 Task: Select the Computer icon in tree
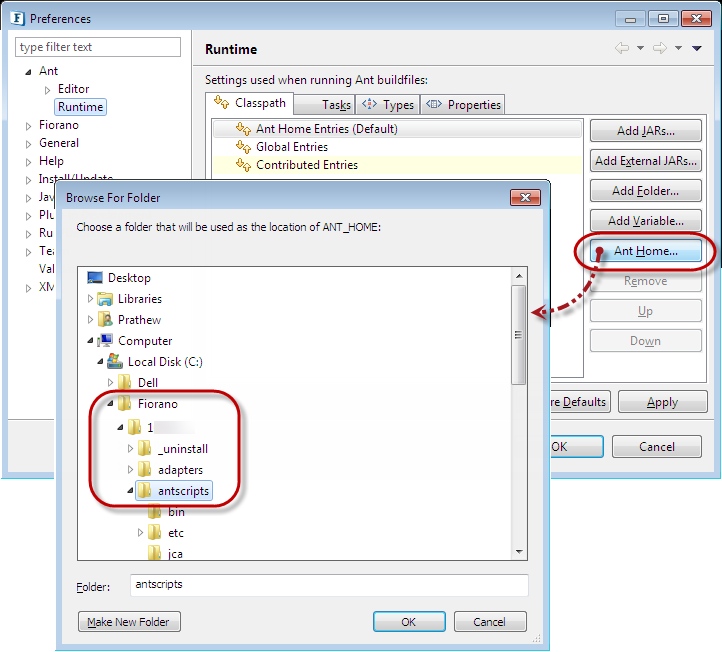click(105, 341)
